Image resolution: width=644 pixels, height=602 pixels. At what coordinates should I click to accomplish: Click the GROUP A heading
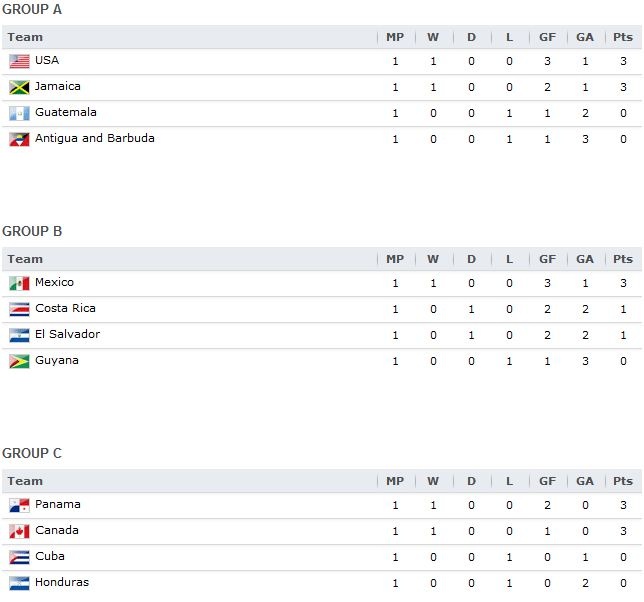[x=32, y=9]
